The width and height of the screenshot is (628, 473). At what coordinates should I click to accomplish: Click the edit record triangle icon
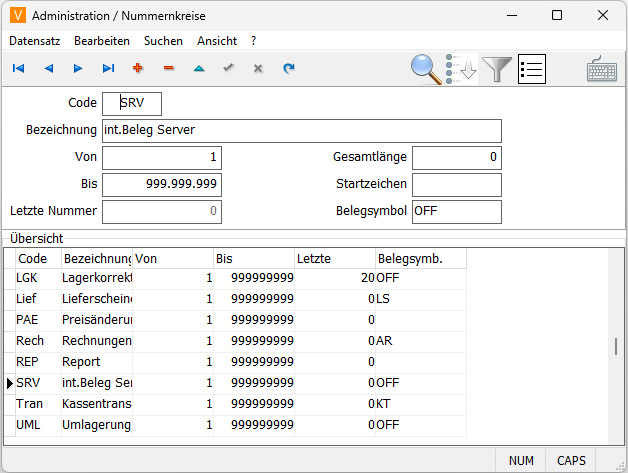(x=199, y=68)
